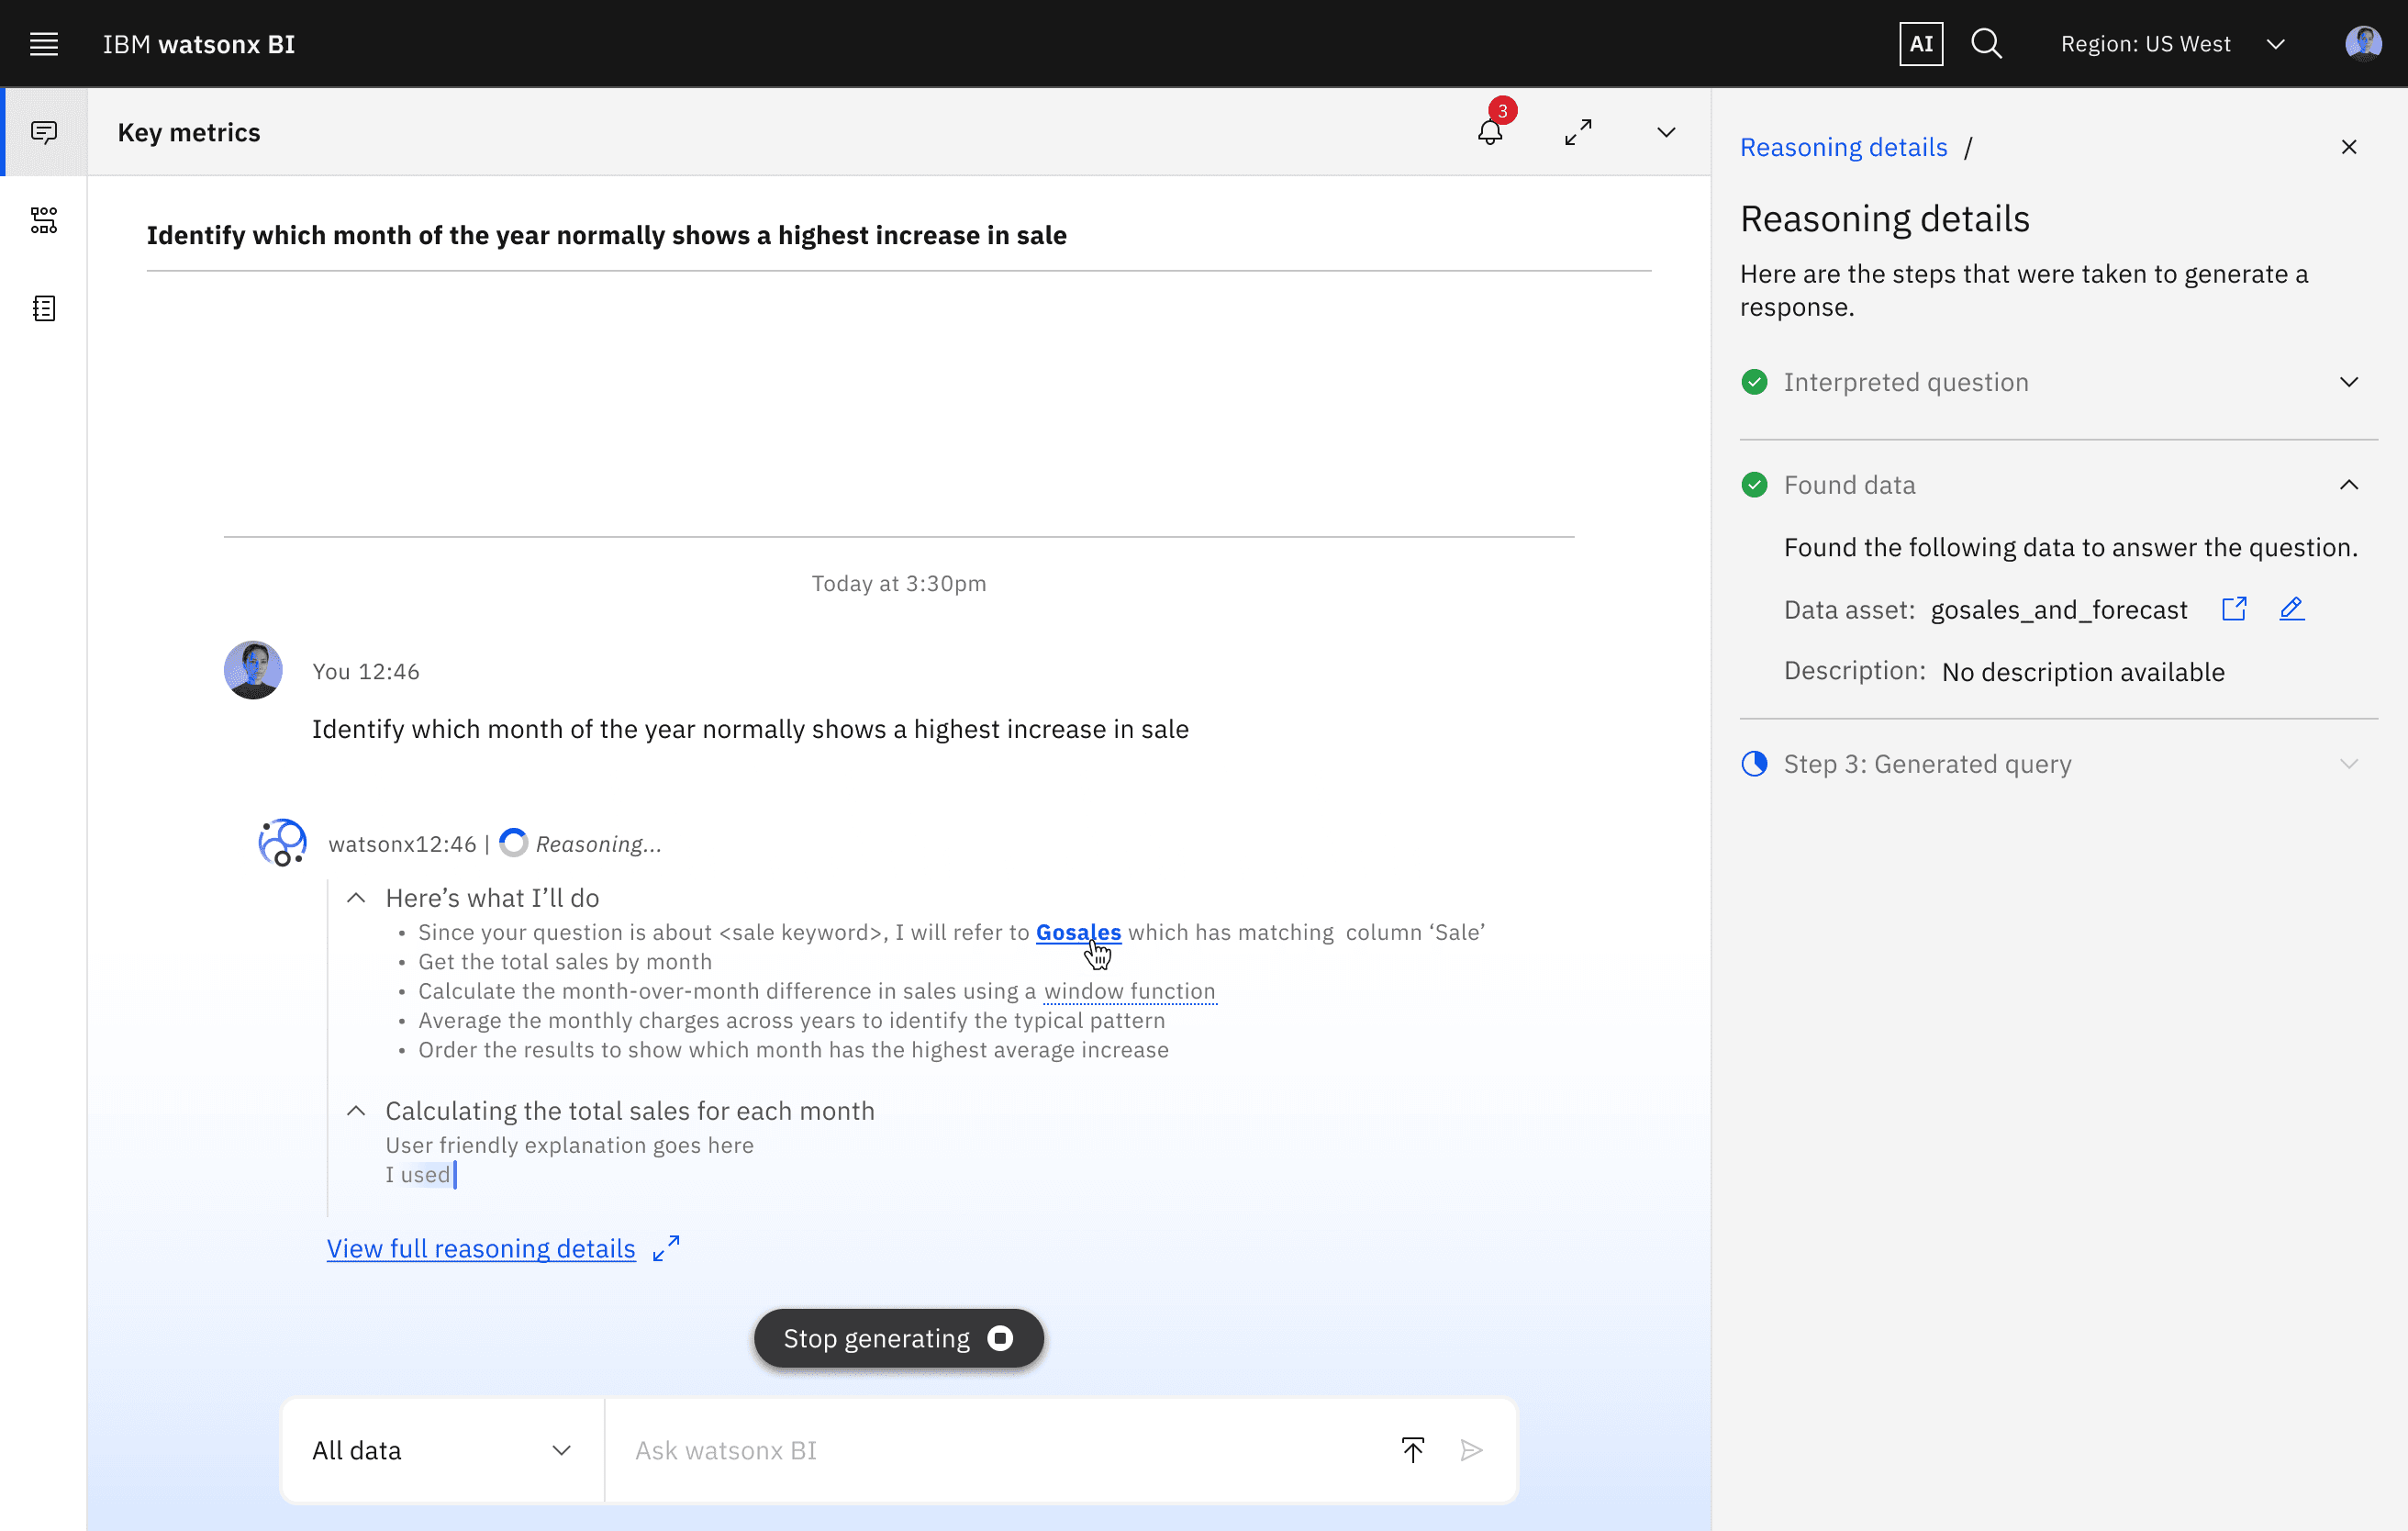Viewport: 2408px width, 1531px height.
Task: Open gosales_and_forecast in new window
Action: 2234,609
